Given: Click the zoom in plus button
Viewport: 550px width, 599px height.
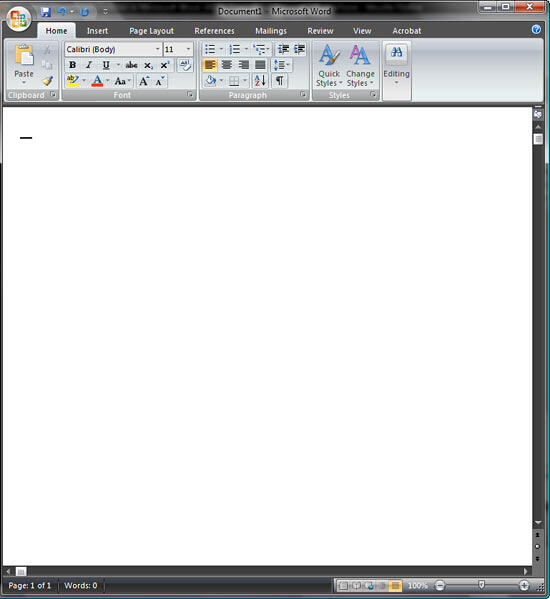Looking at the screenshot, I should (524, 585).
